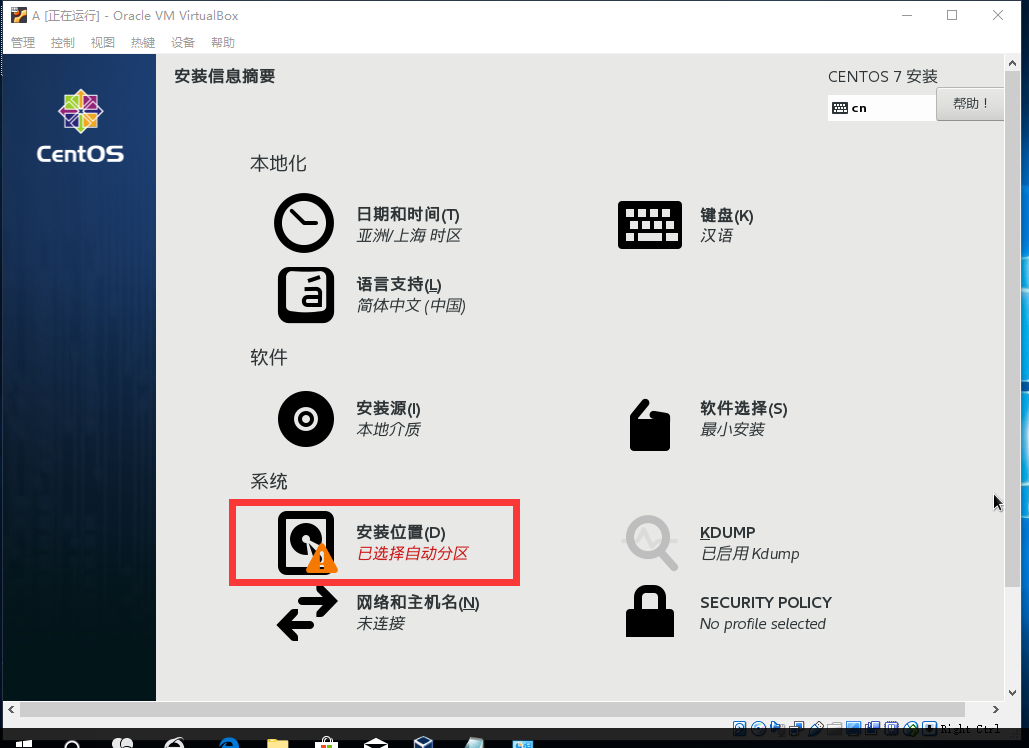Click the 已选择自动分区 red warning text
This screenshot has height=748, width=1029.
pyautogui.click(x=413, y=553)
